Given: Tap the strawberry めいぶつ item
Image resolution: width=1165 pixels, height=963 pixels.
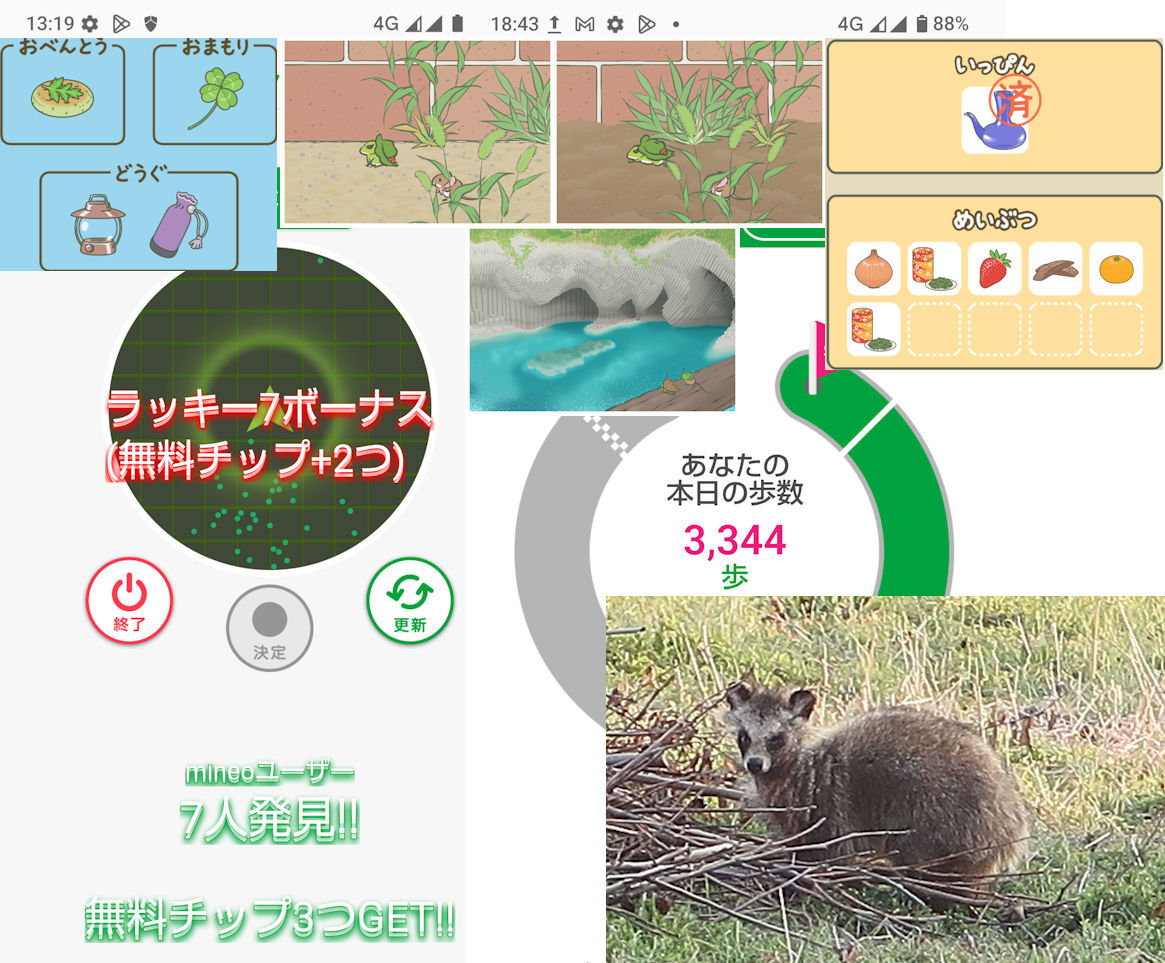Looking at the screenshot, I should pos(995,268).
